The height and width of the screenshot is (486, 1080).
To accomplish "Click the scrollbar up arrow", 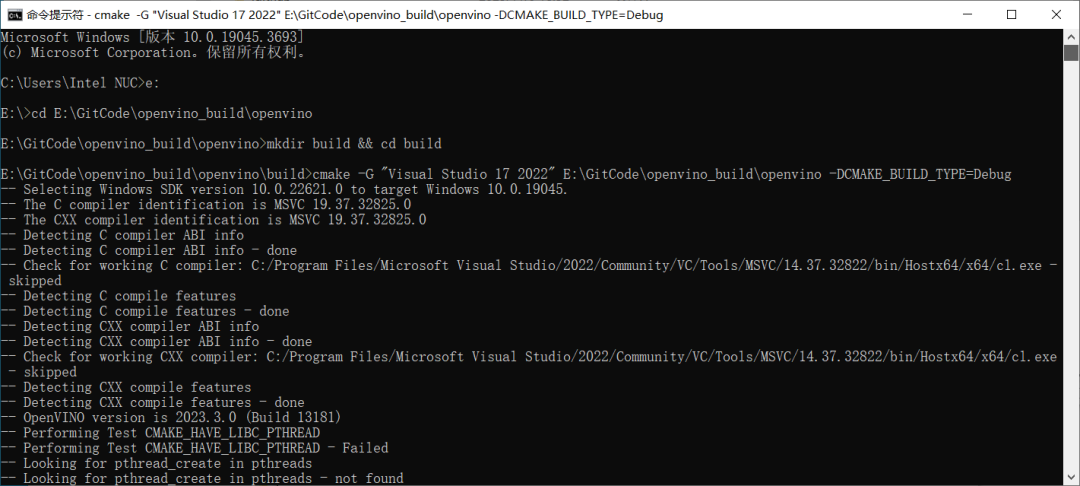I will coord(1070,36).
